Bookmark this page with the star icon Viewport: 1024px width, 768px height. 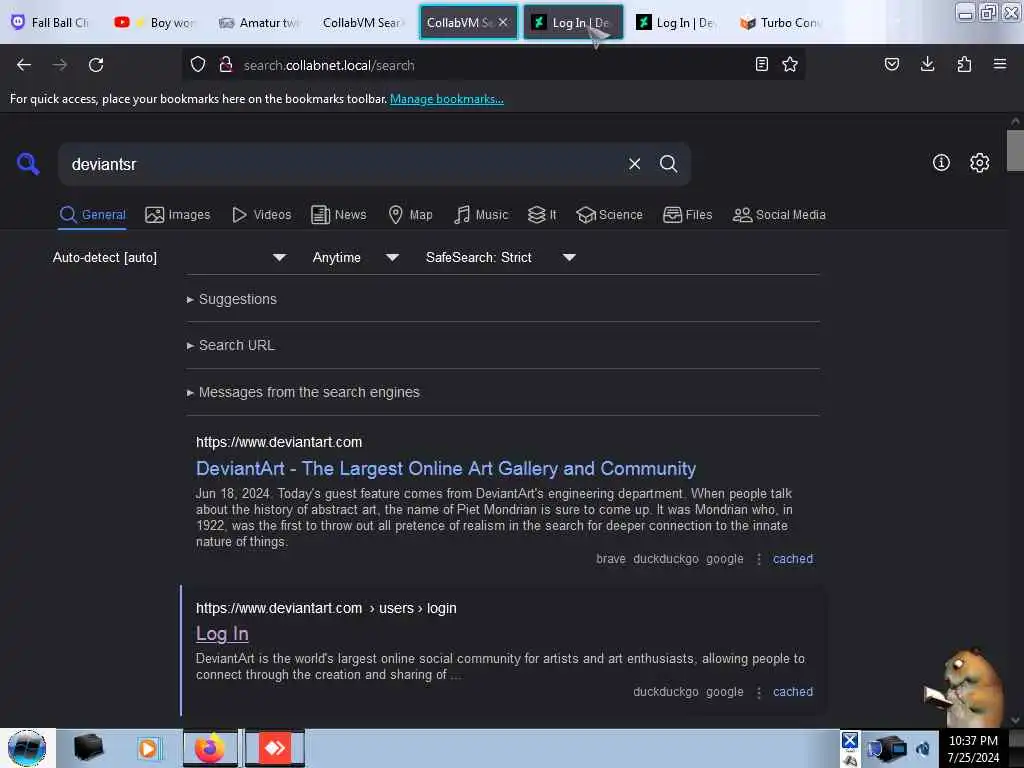click(790, 64)
